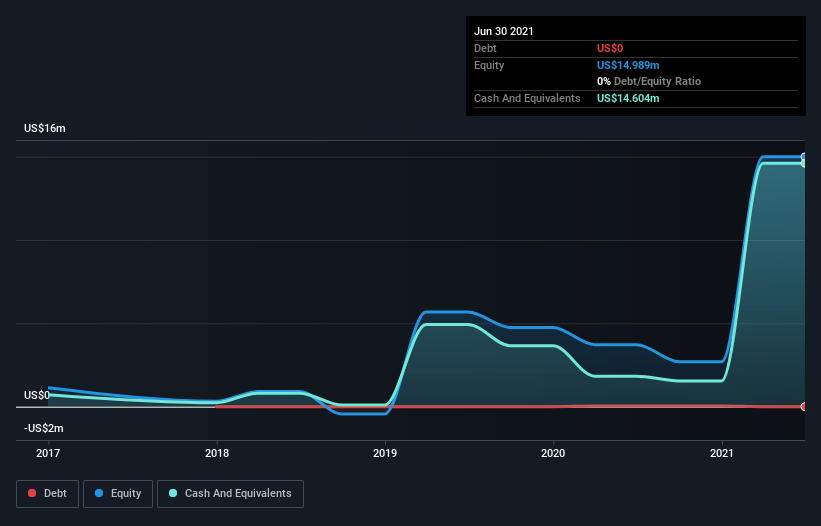Click the US$0 axis label
This screenshot has width=821, height=526.
pyautogui.click(x=37, y=395)
